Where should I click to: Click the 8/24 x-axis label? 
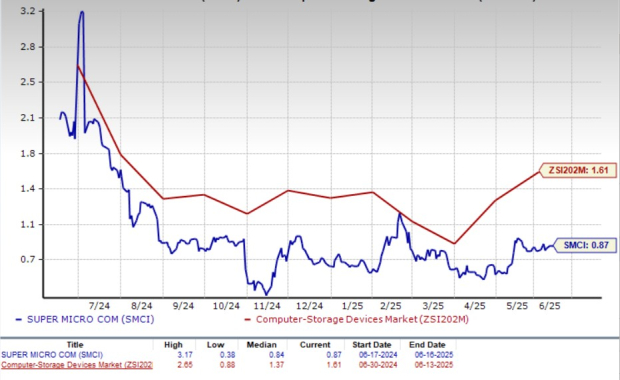(x=142, y=306)
